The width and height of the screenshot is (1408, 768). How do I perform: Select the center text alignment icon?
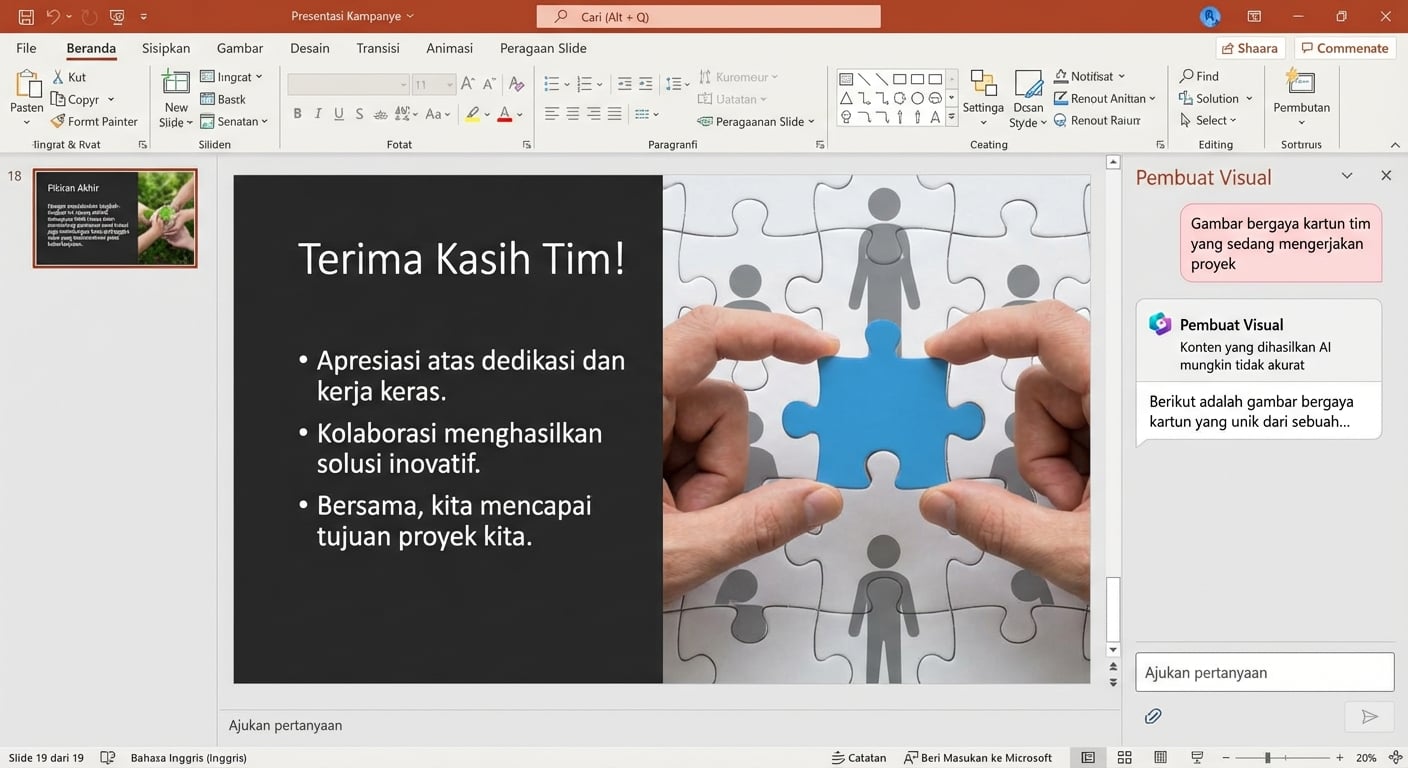[x=572, y=113]
